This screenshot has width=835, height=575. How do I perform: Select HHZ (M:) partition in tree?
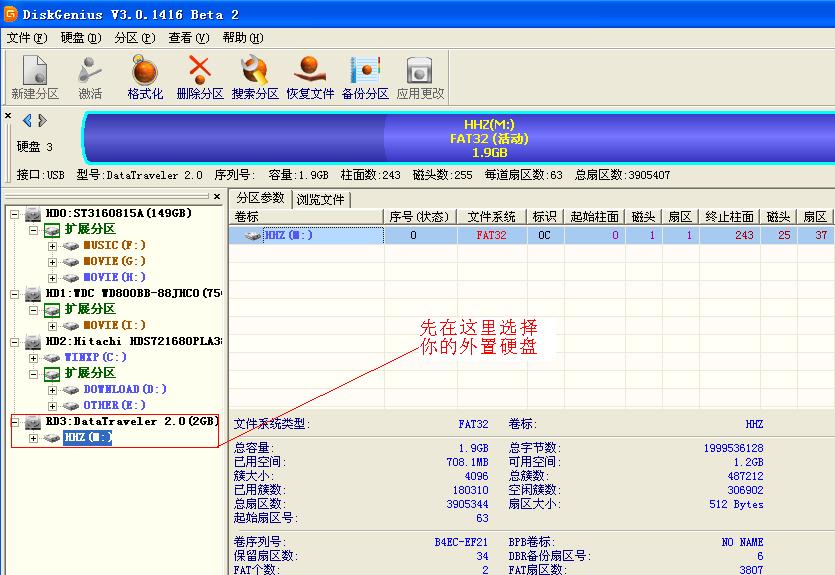point(88,437)
